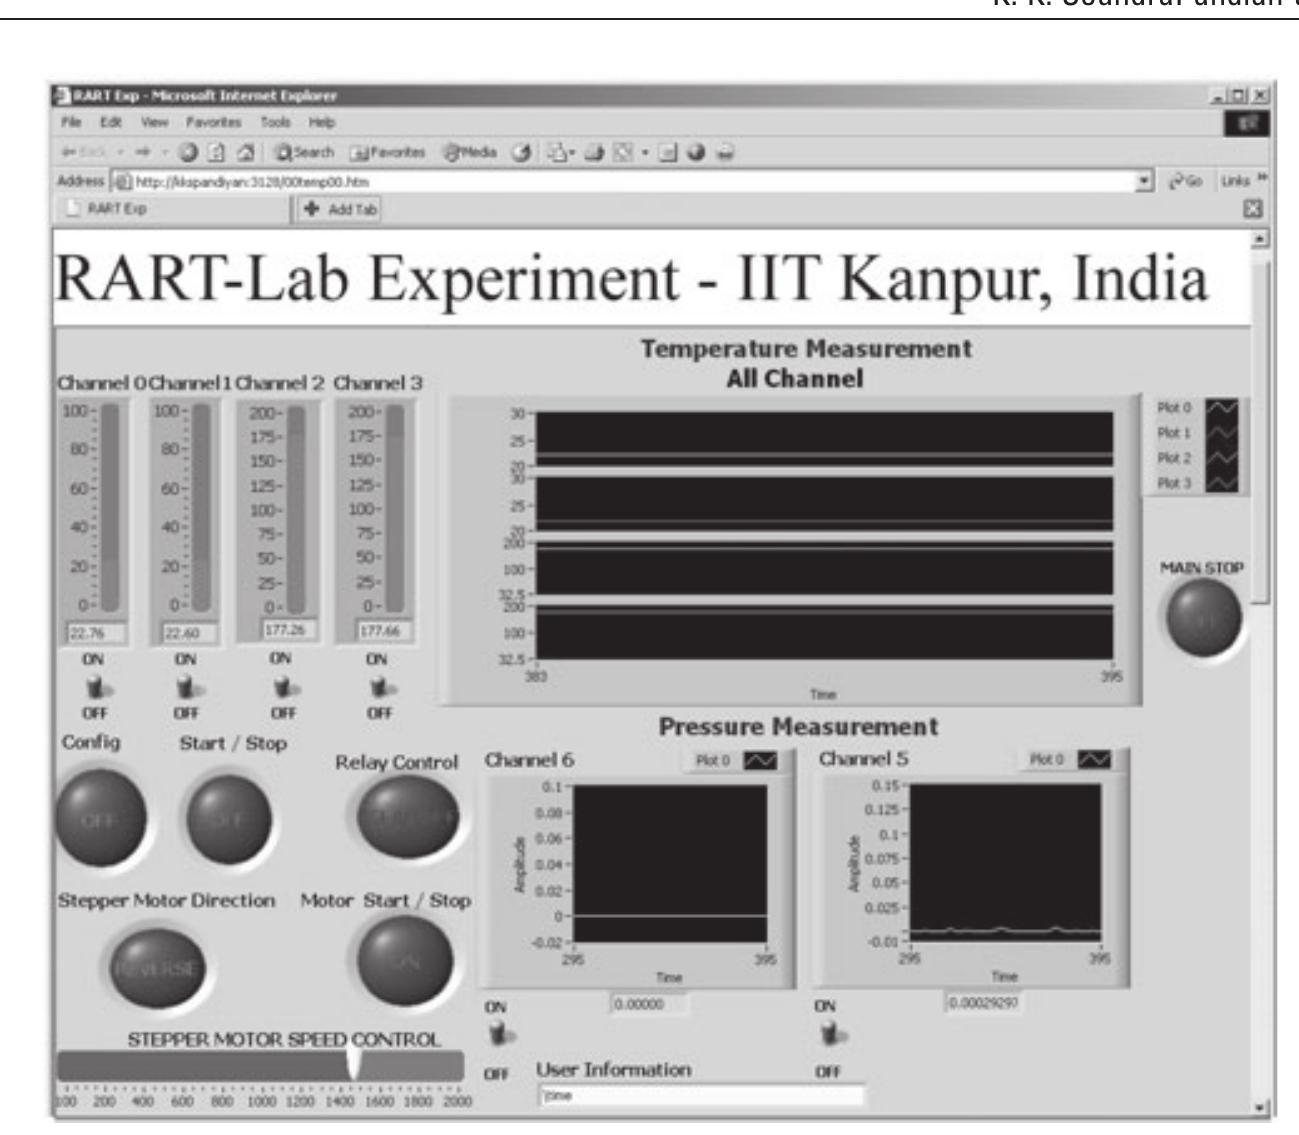Click the Add Tab button
This screenshot has height=1135, width=1299.
tap(340, 210)
